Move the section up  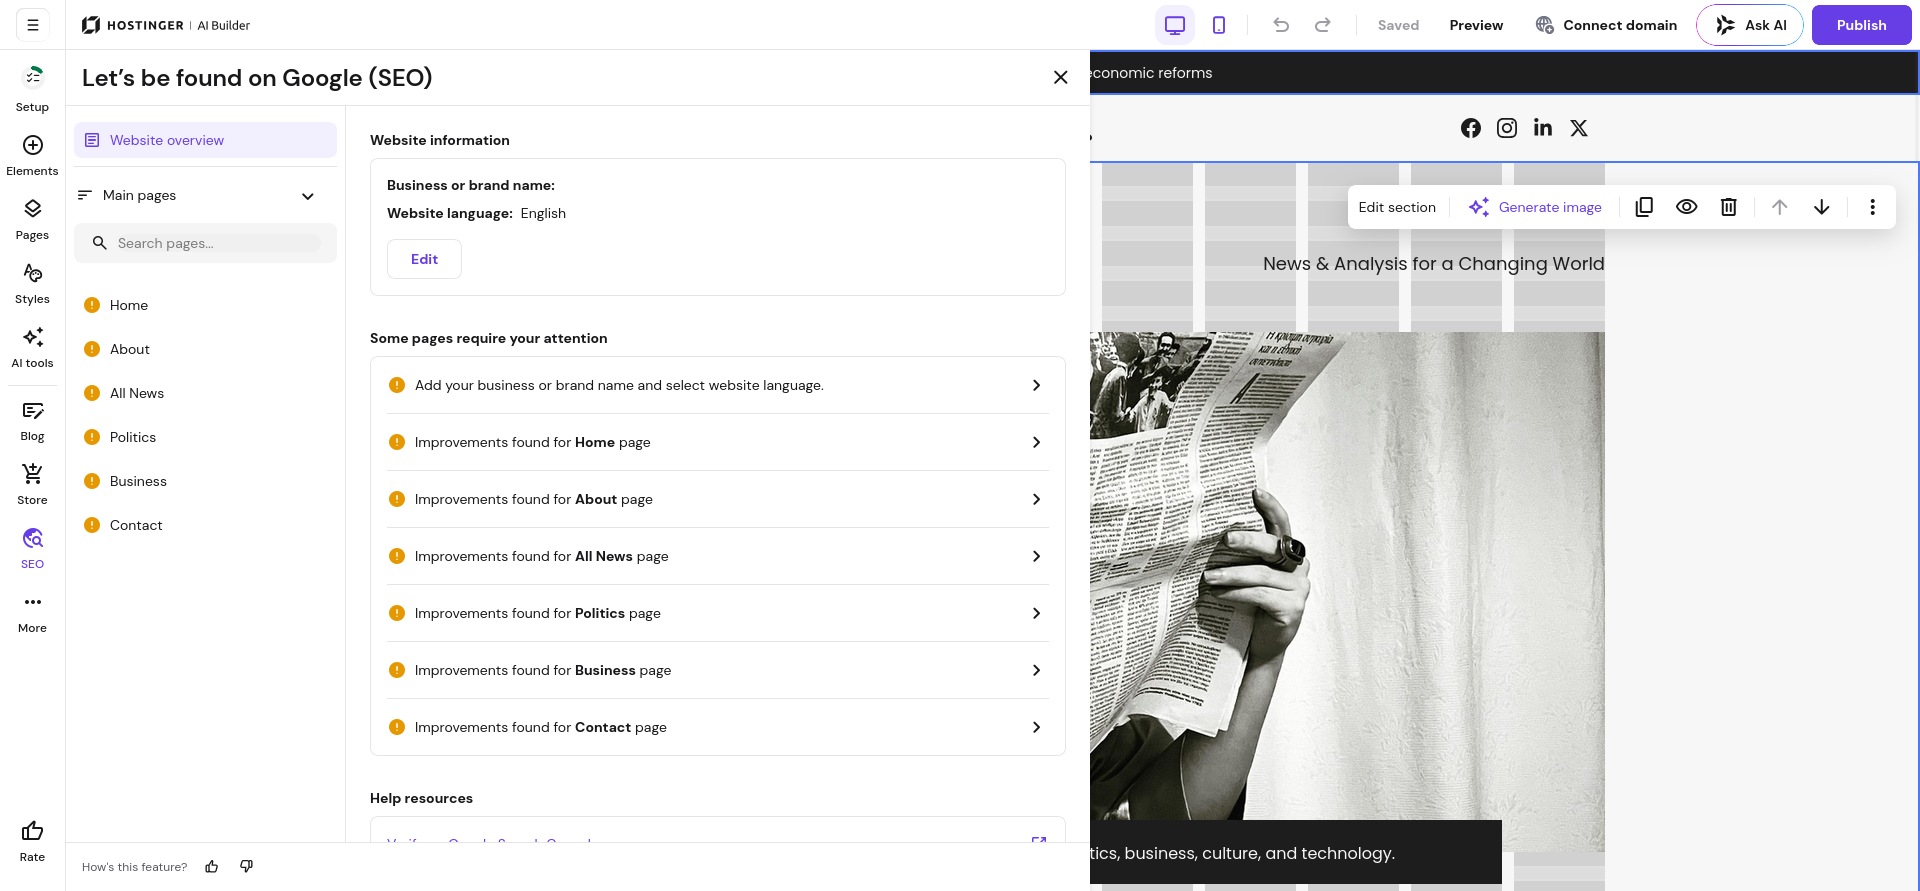1780,207
